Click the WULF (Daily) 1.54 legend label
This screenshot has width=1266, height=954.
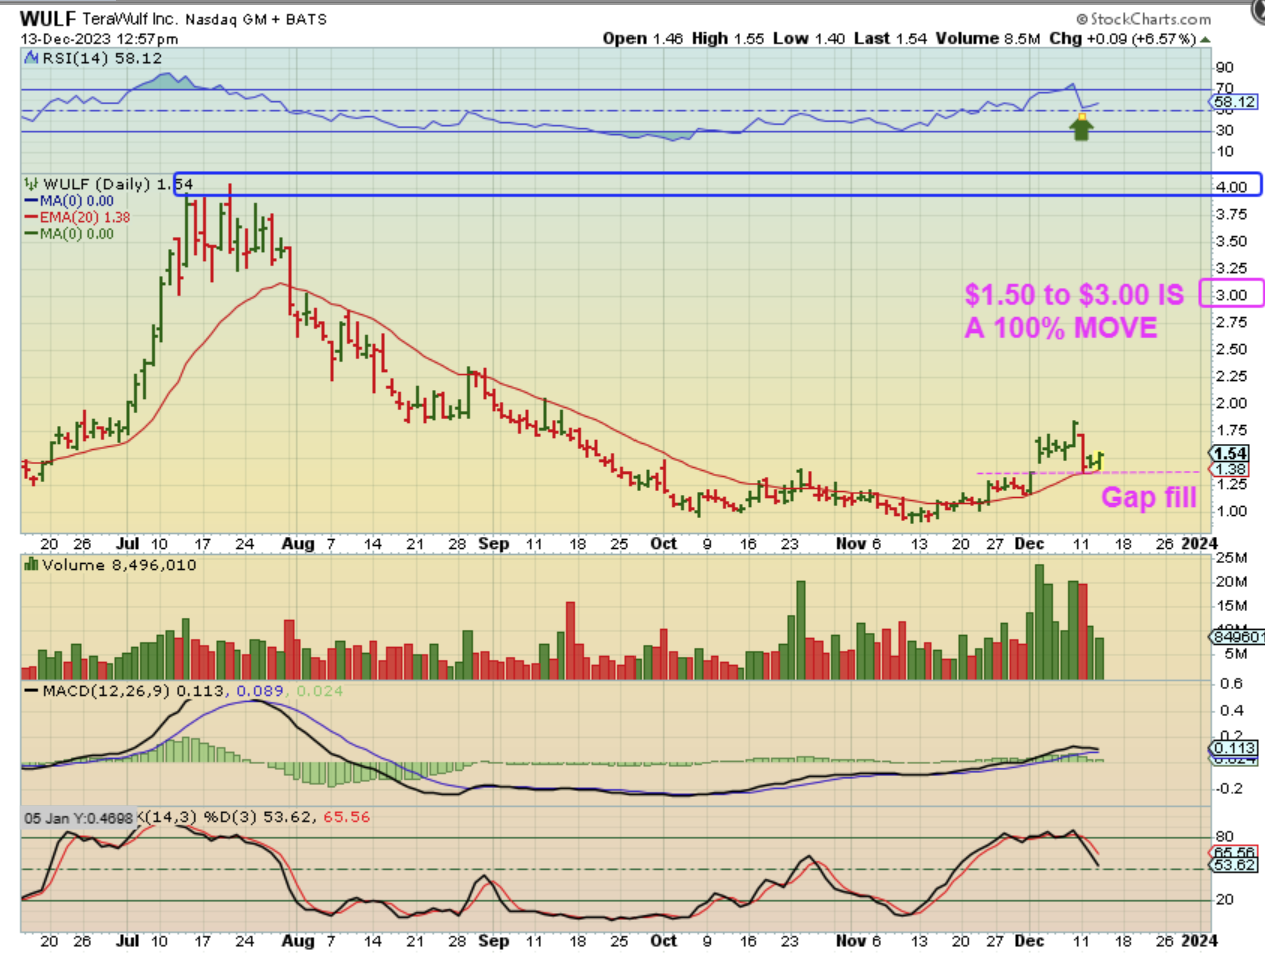pos(118,184)
